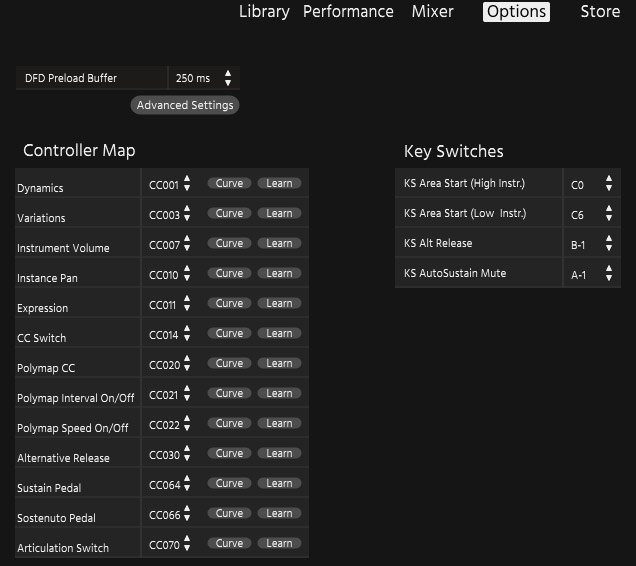Open the Library tab
This screenshot has height=566, width=636.
[264, 12]
